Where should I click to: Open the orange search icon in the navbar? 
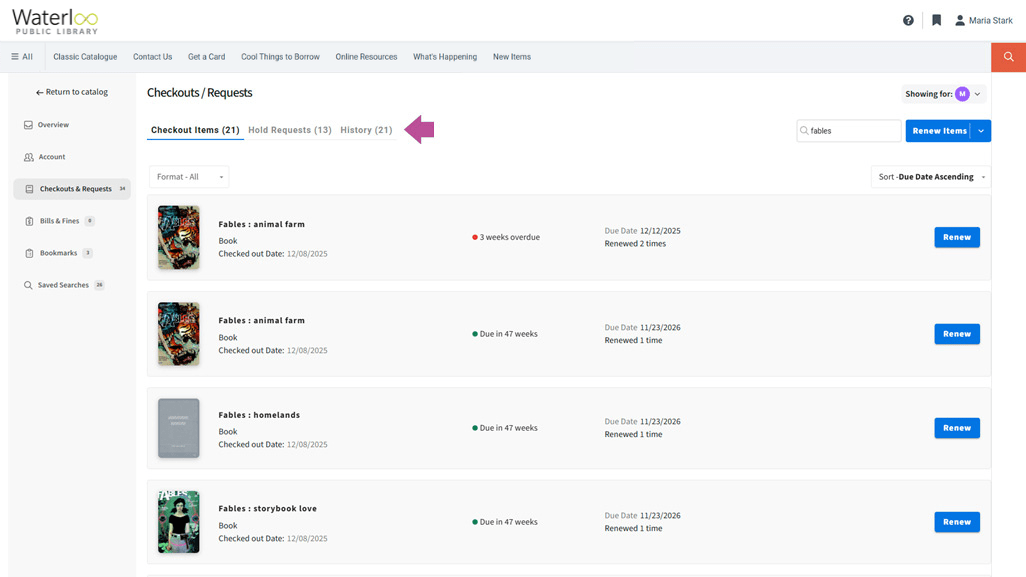1008,57
